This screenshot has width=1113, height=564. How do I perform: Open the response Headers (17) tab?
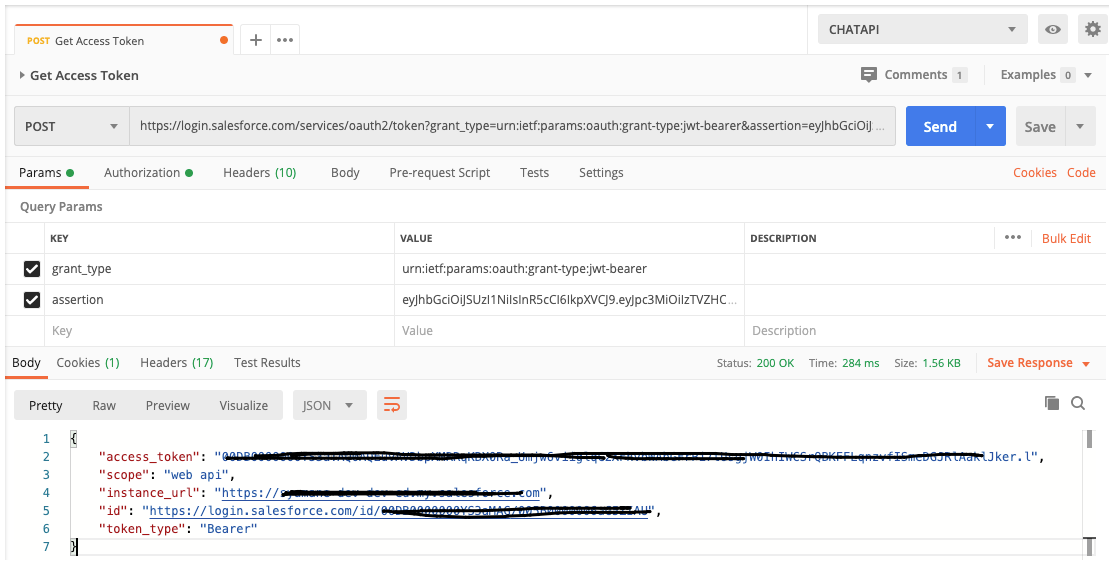coord(176,363)
